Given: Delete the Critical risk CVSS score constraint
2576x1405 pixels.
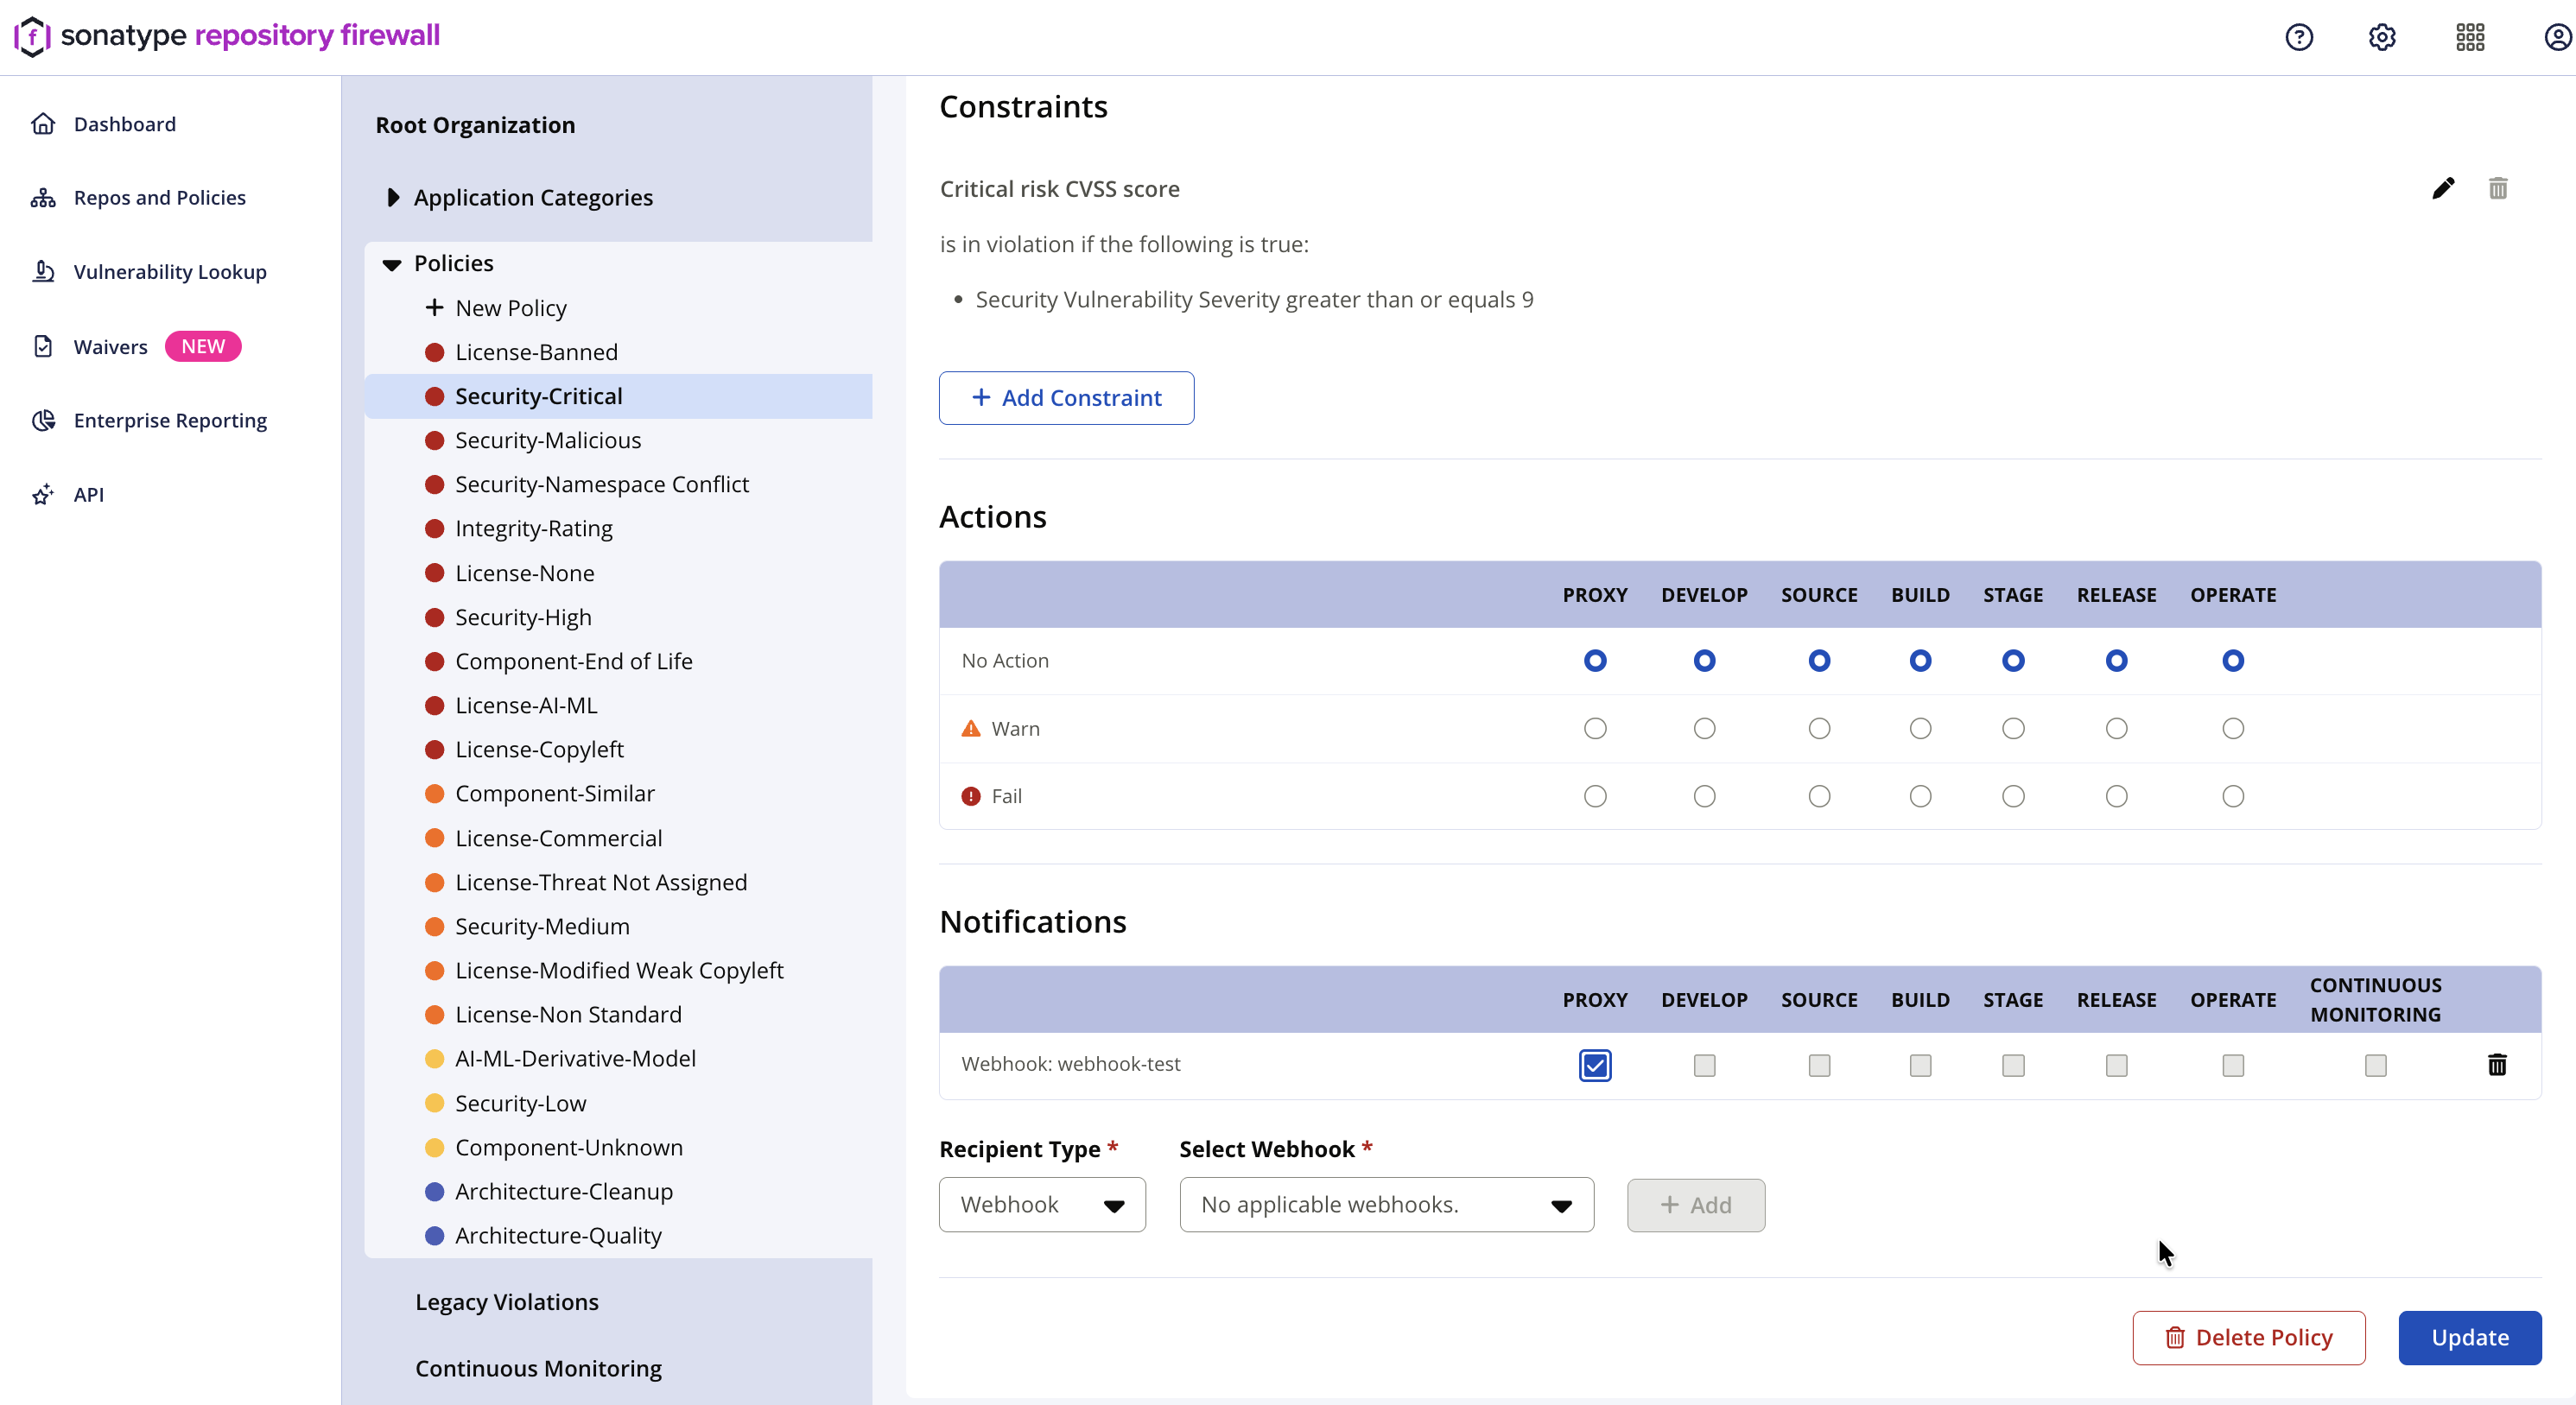Looking at the screenshot, I should 2498,188.
